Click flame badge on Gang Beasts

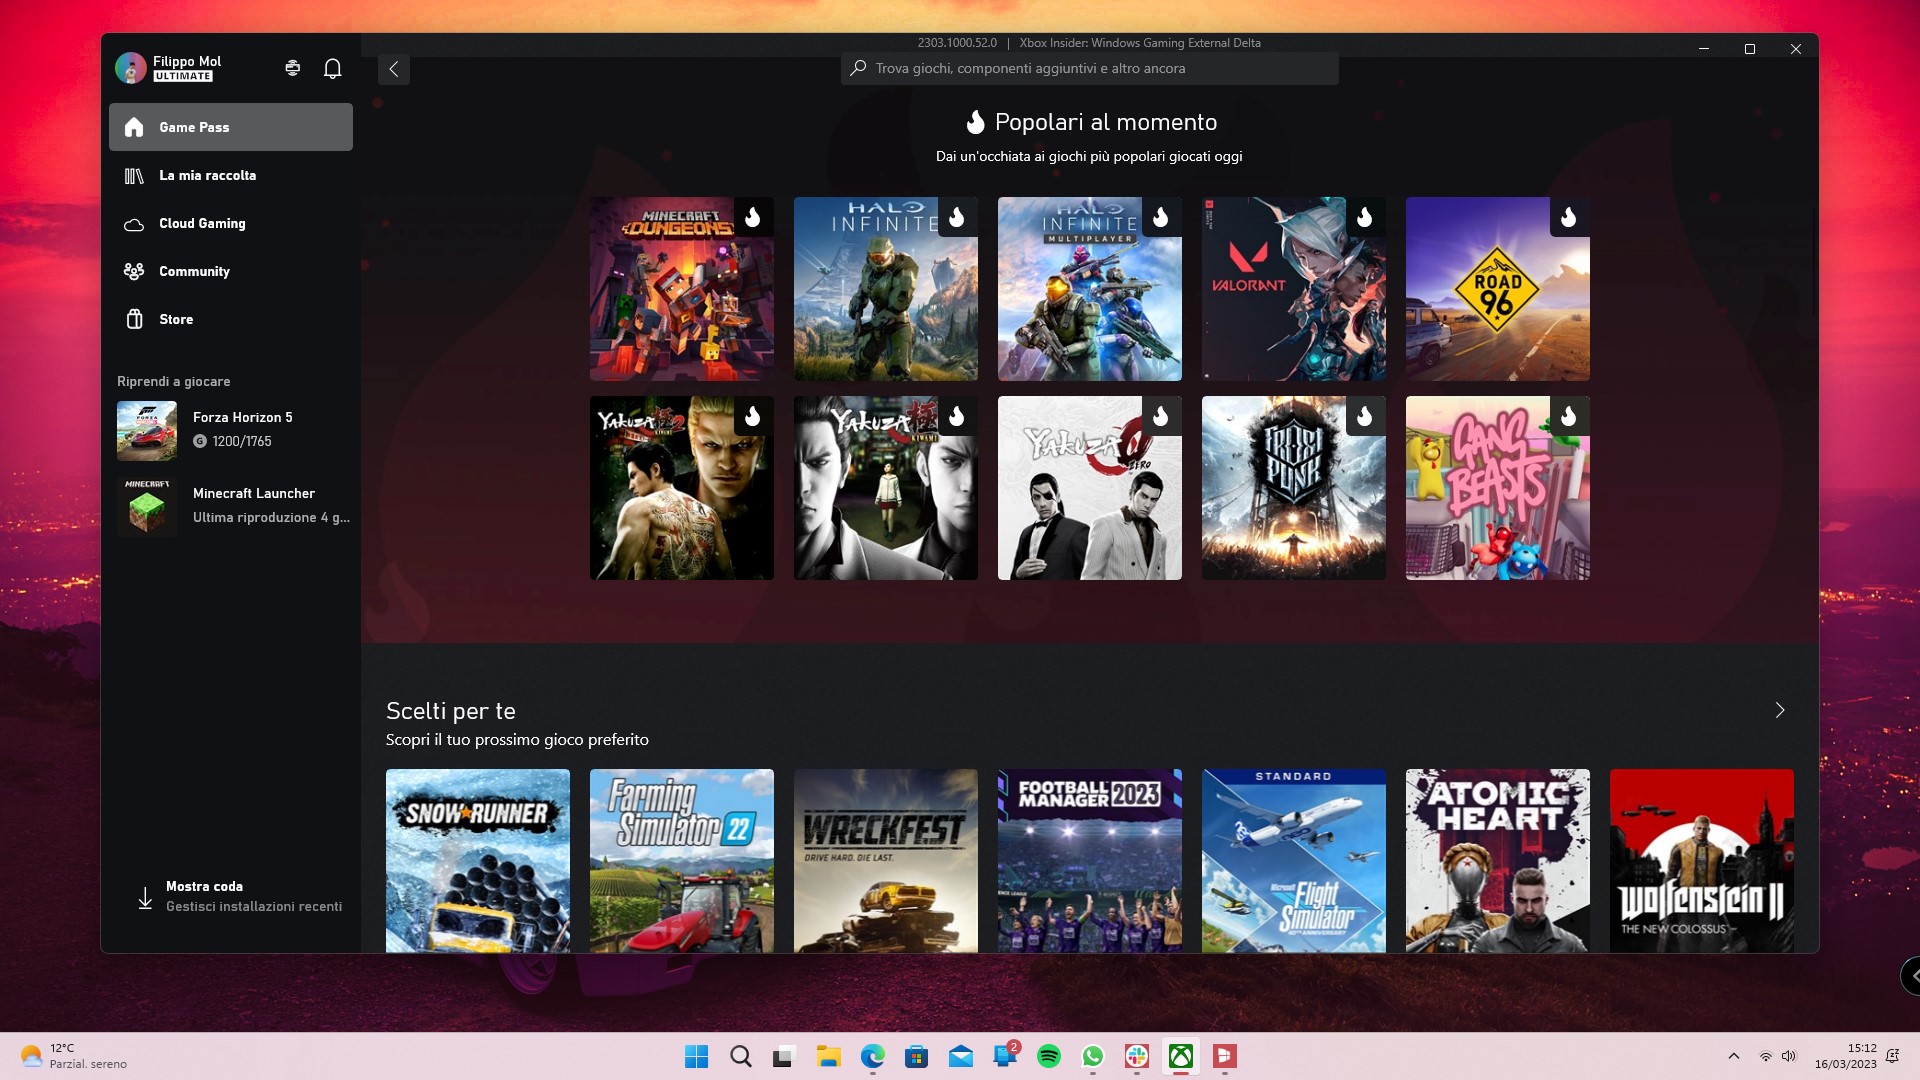[1569, 416]
